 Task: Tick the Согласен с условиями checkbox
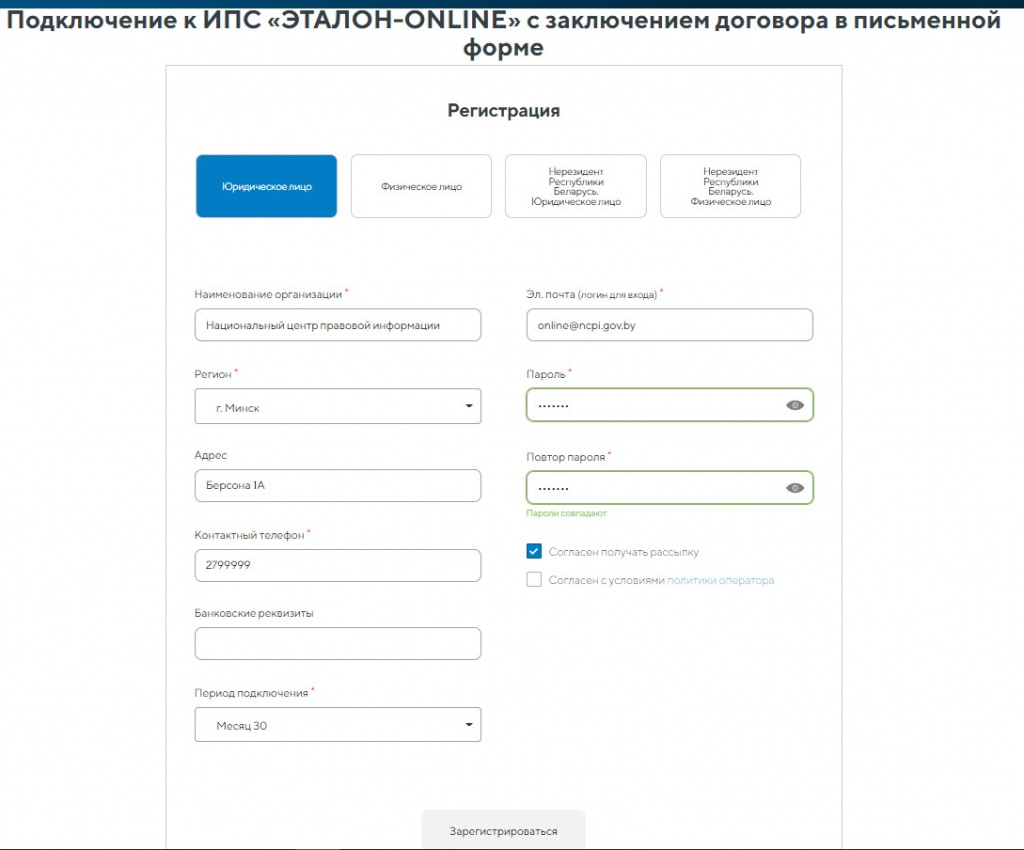pyautogui.click(x=534, y=580)
